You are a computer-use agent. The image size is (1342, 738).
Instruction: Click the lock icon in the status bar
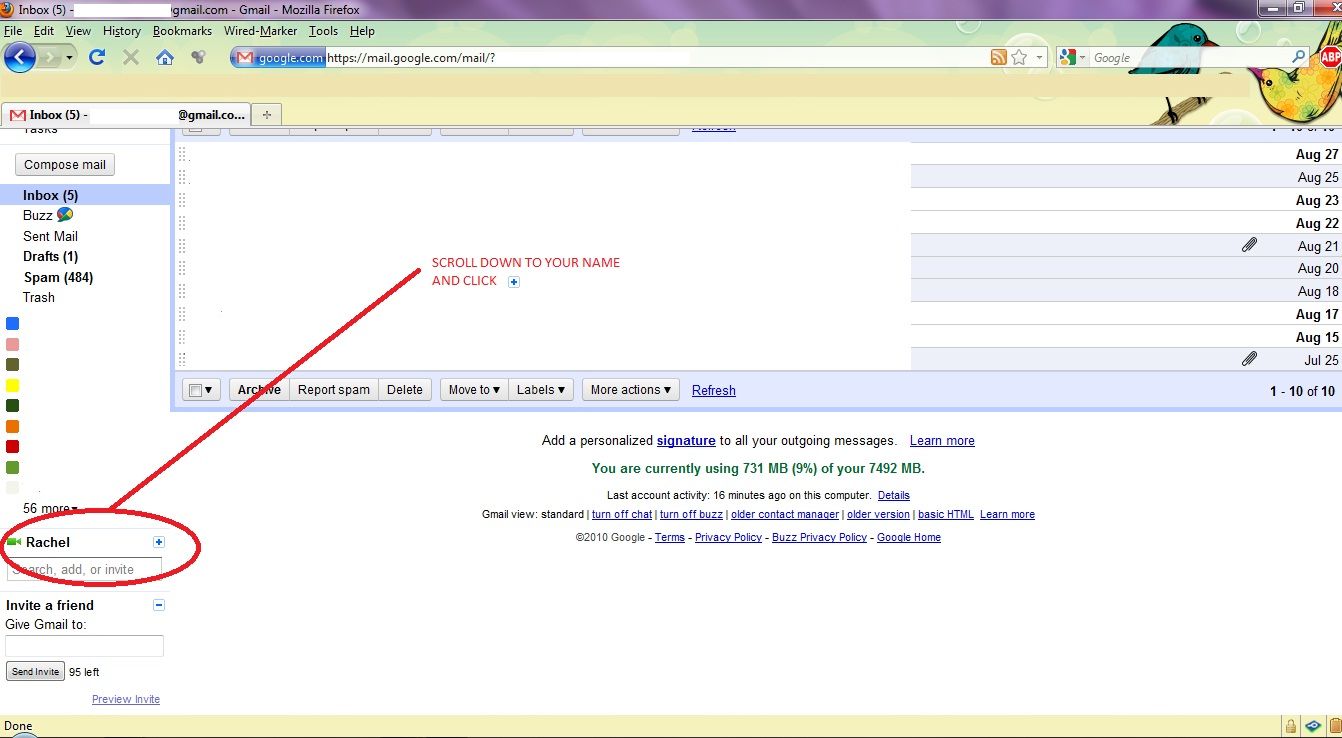[x=1290, y=726]
